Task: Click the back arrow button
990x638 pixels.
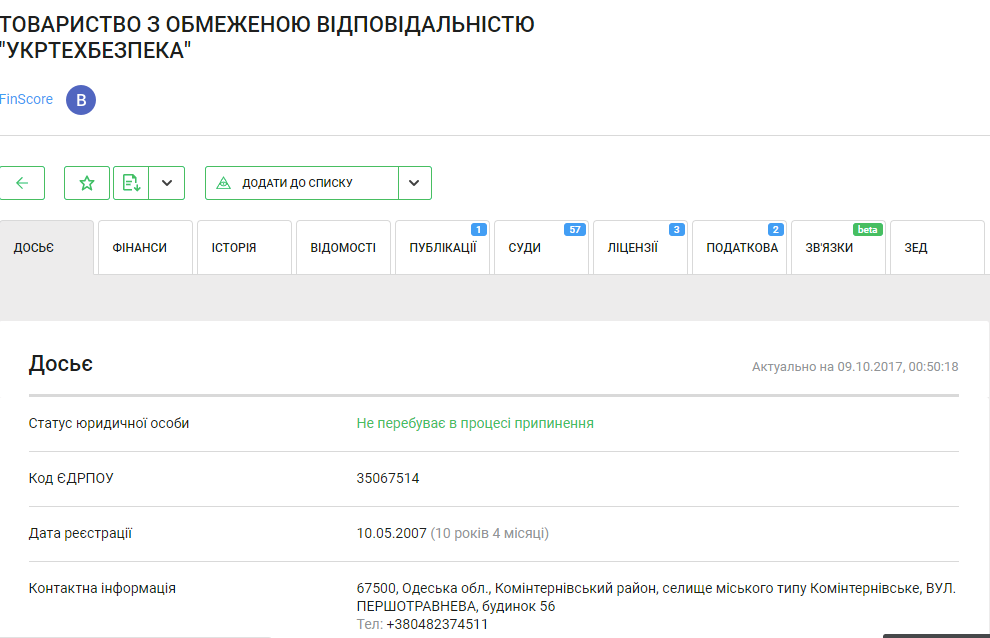Action: [x=22, y=183]
